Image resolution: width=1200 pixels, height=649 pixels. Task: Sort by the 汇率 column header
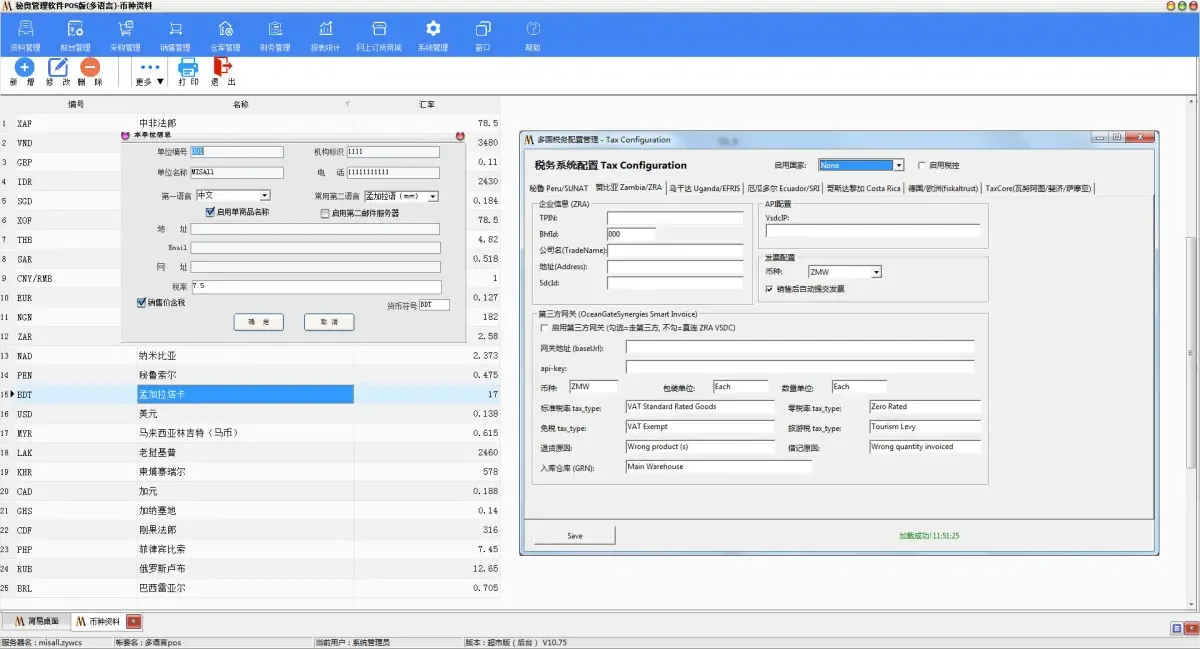[427, 104]
